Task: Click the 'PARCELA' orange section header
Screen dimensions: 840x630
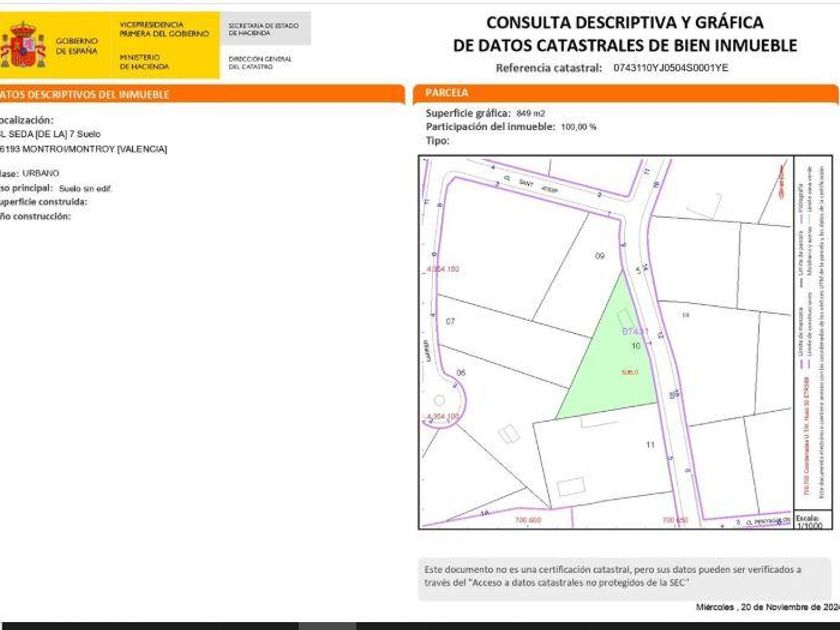Action: click(x=626, y=93)
